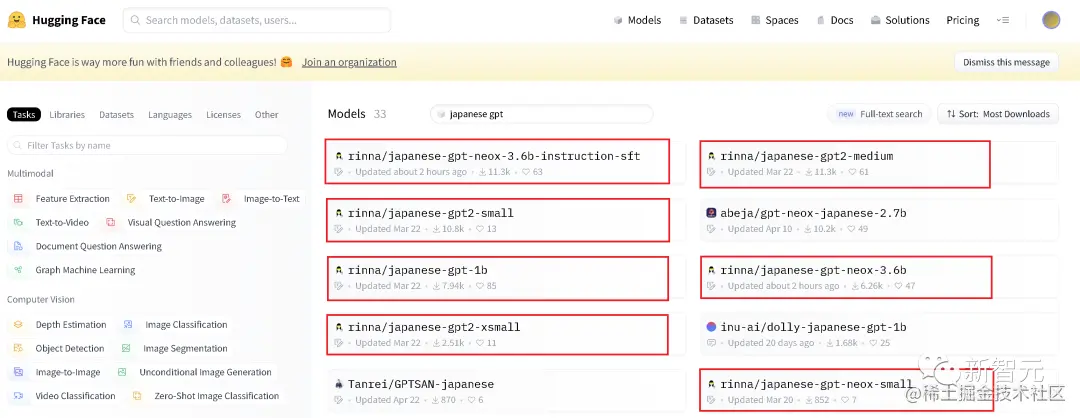Viewport: 1080px width, 418px height.
Task: Open rinna/japanese-gpt-1b model card
Action: tap(505, 277)
